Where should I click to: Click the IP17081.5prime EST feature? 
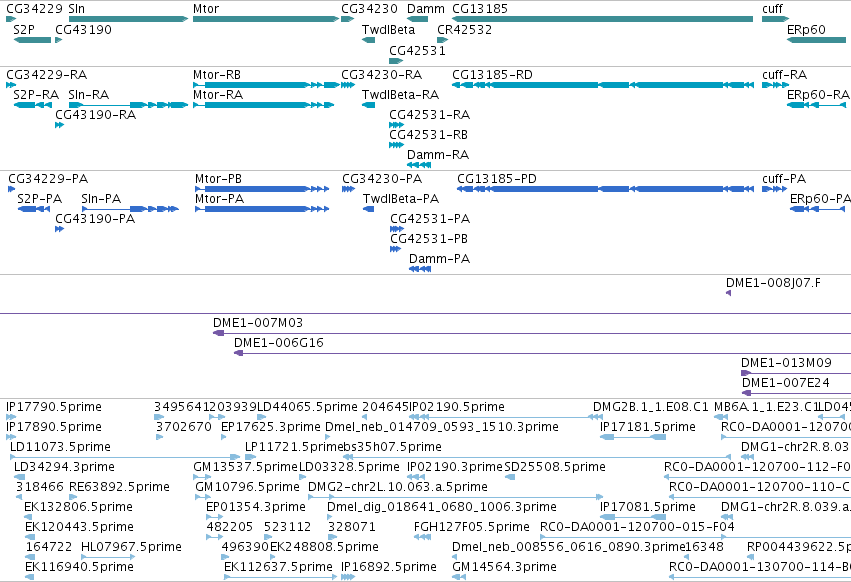[633, 517]
